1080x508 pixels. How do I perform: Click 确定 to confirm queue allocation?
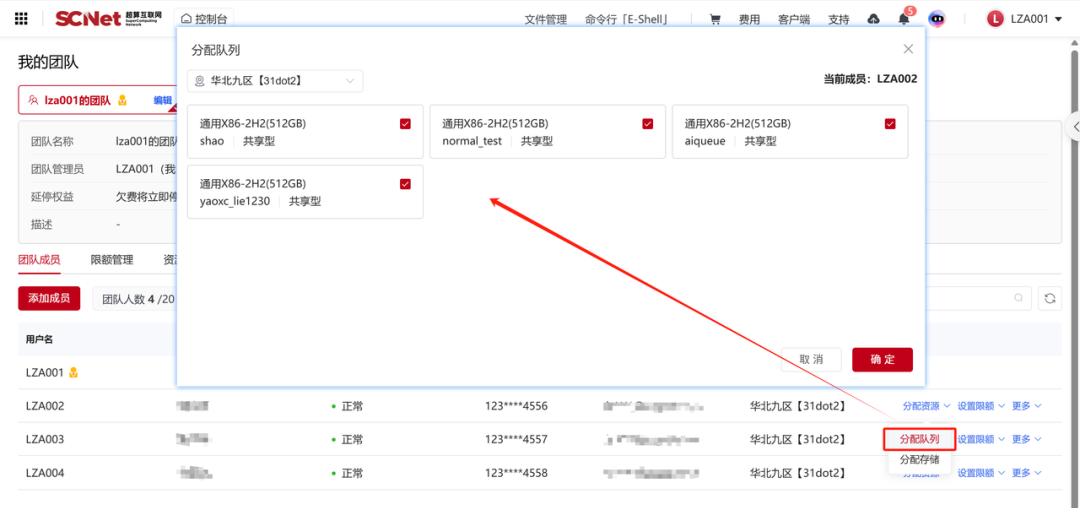tap(882, 359)
